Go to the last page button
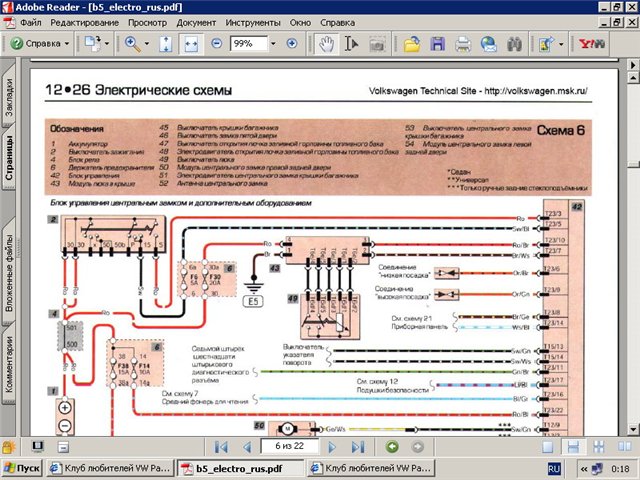This screenshot has width=640, height=480. (x=358, y=447)
